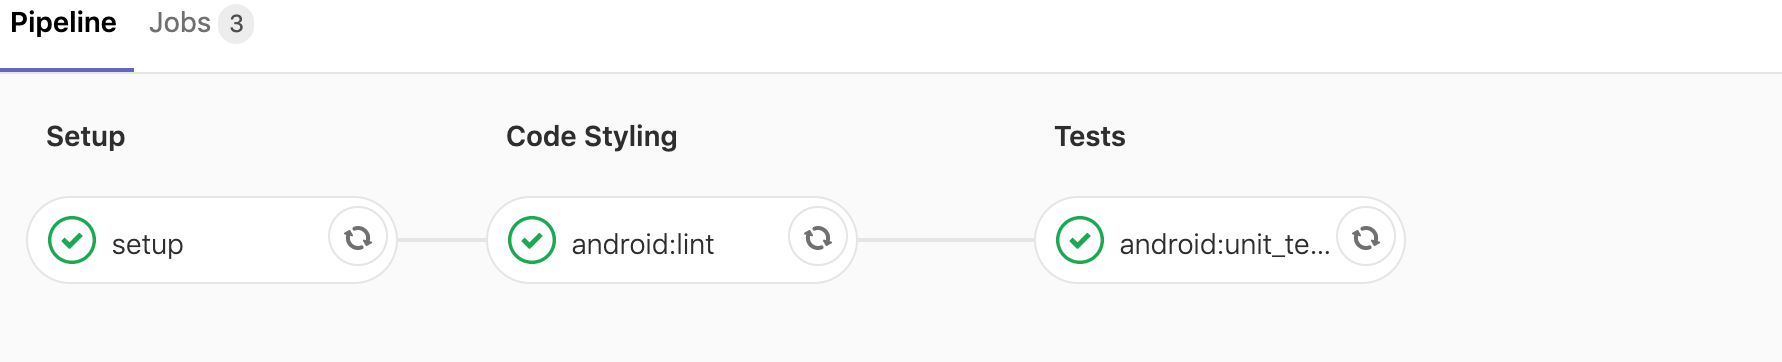Viewport: 1782px width, 362px height.
Task: Click empty space inside the android:lint pill
Action: [752, 240]
